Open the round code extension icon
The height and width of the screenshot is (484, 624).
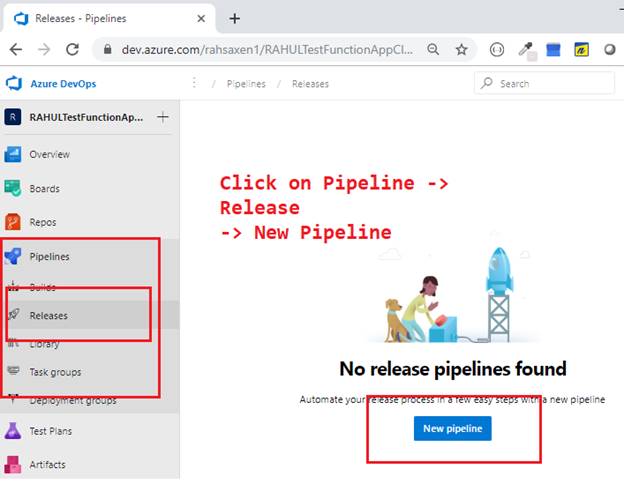tap(497, 50)
